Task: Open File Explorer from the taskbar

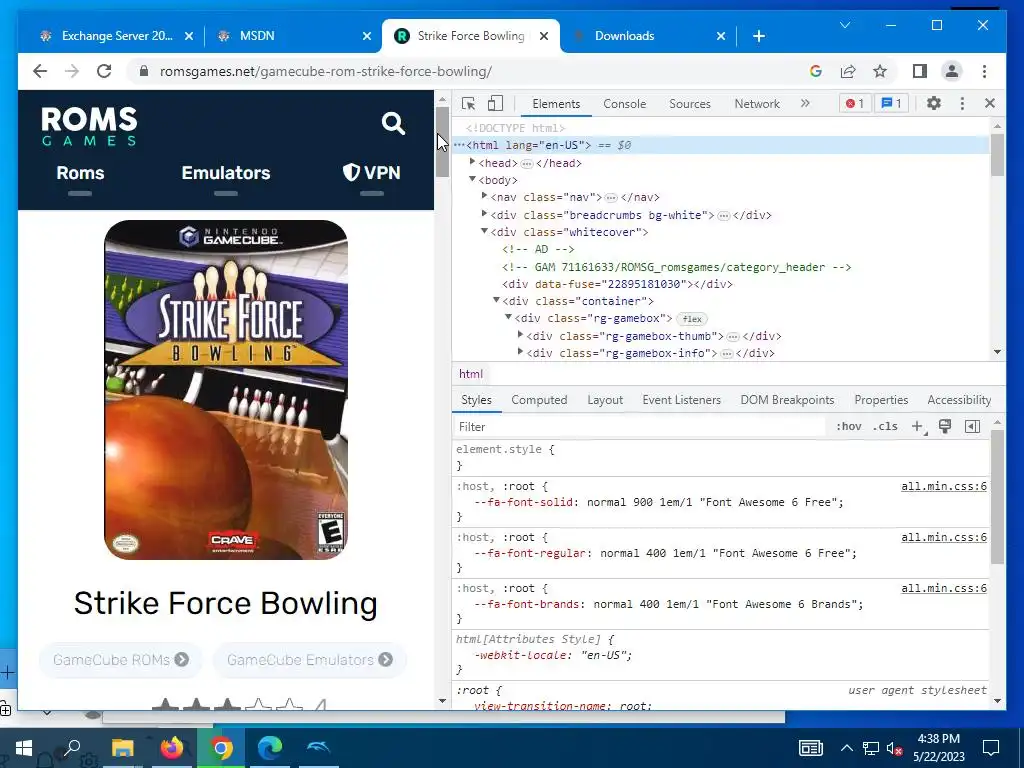Action: pyautogui.click(x=122, y=748)
